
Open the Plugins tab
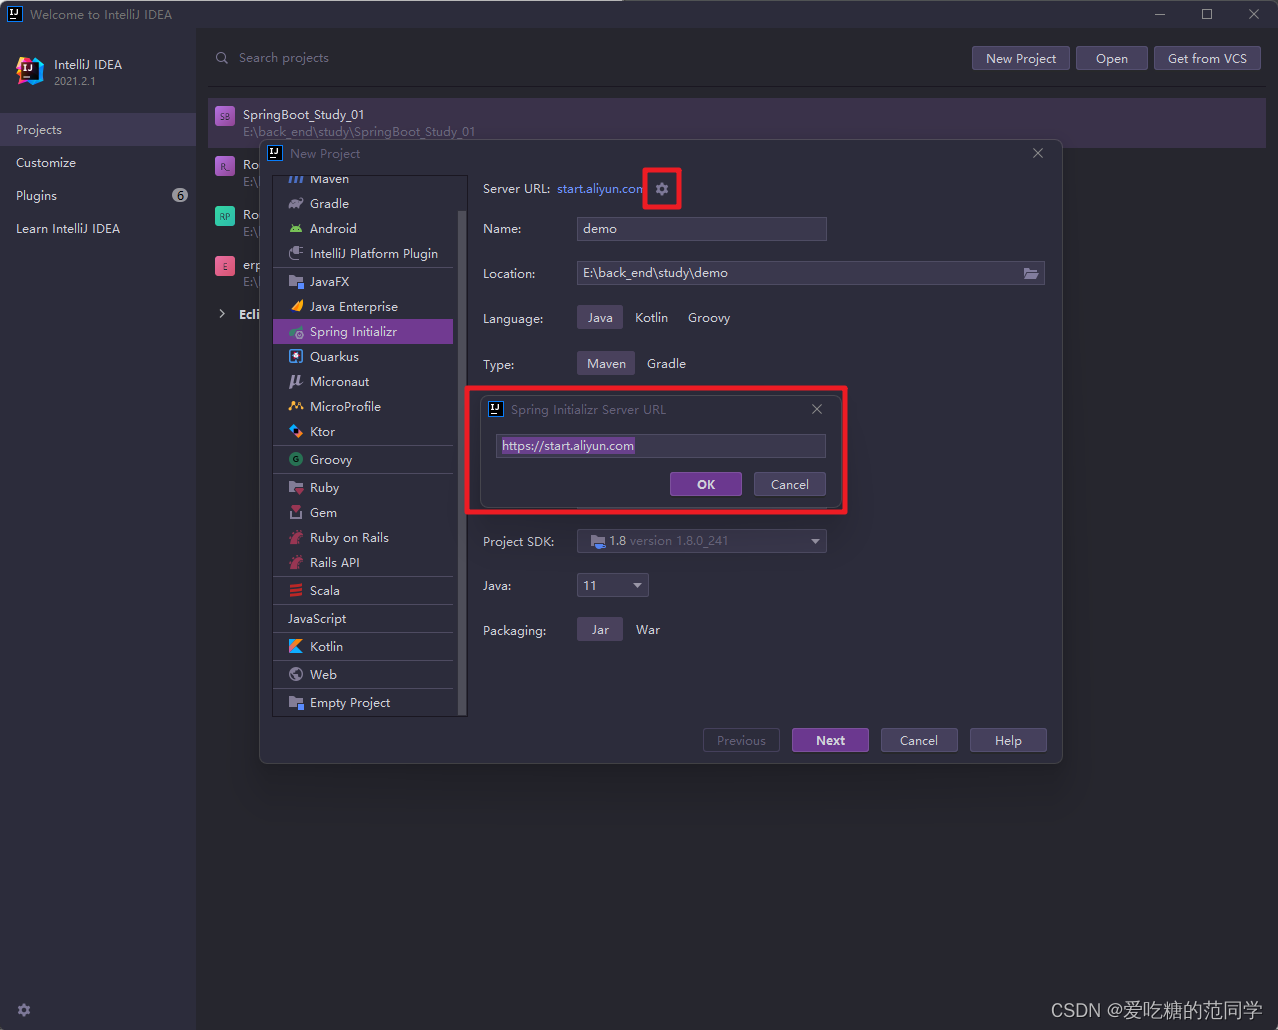click(98, 196)
